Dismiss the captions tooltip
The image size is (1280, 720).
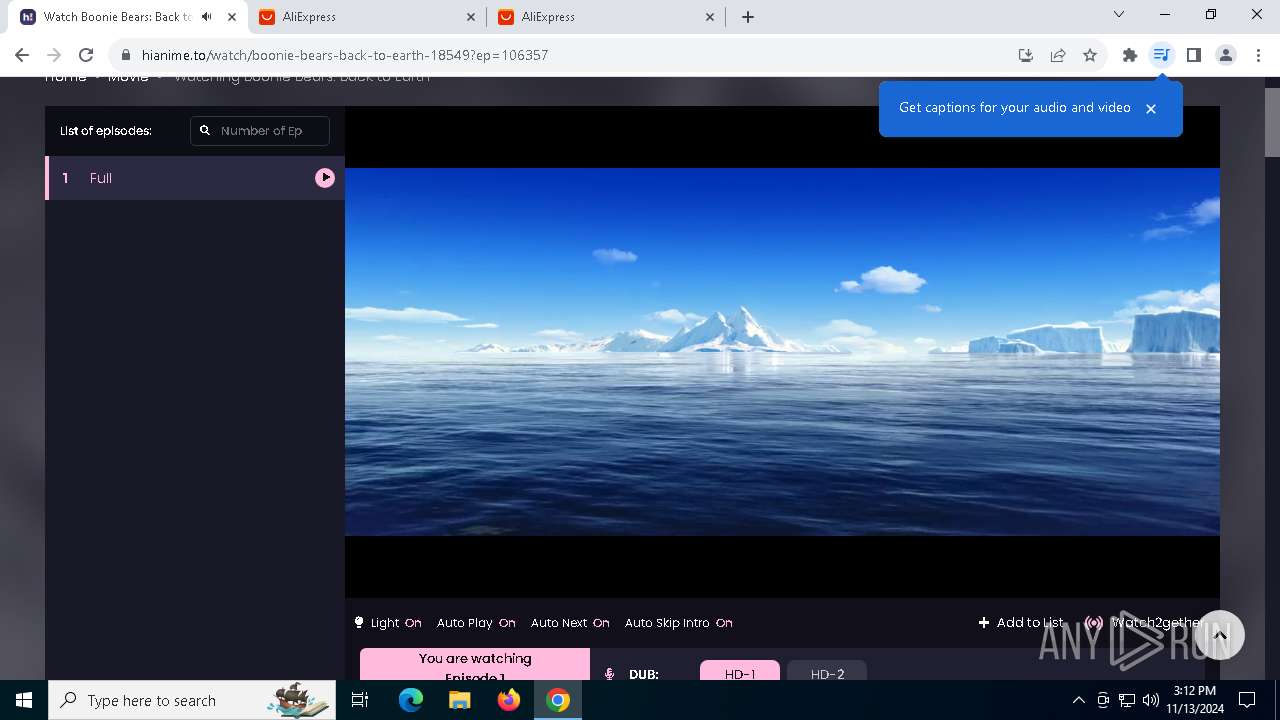(1151, 108)
